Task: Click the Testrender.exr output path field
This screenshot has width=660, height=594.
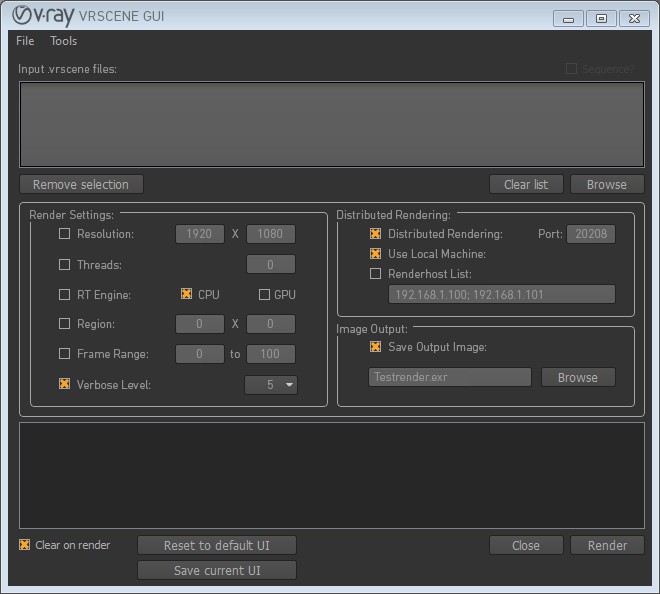Action: [450, 377]
